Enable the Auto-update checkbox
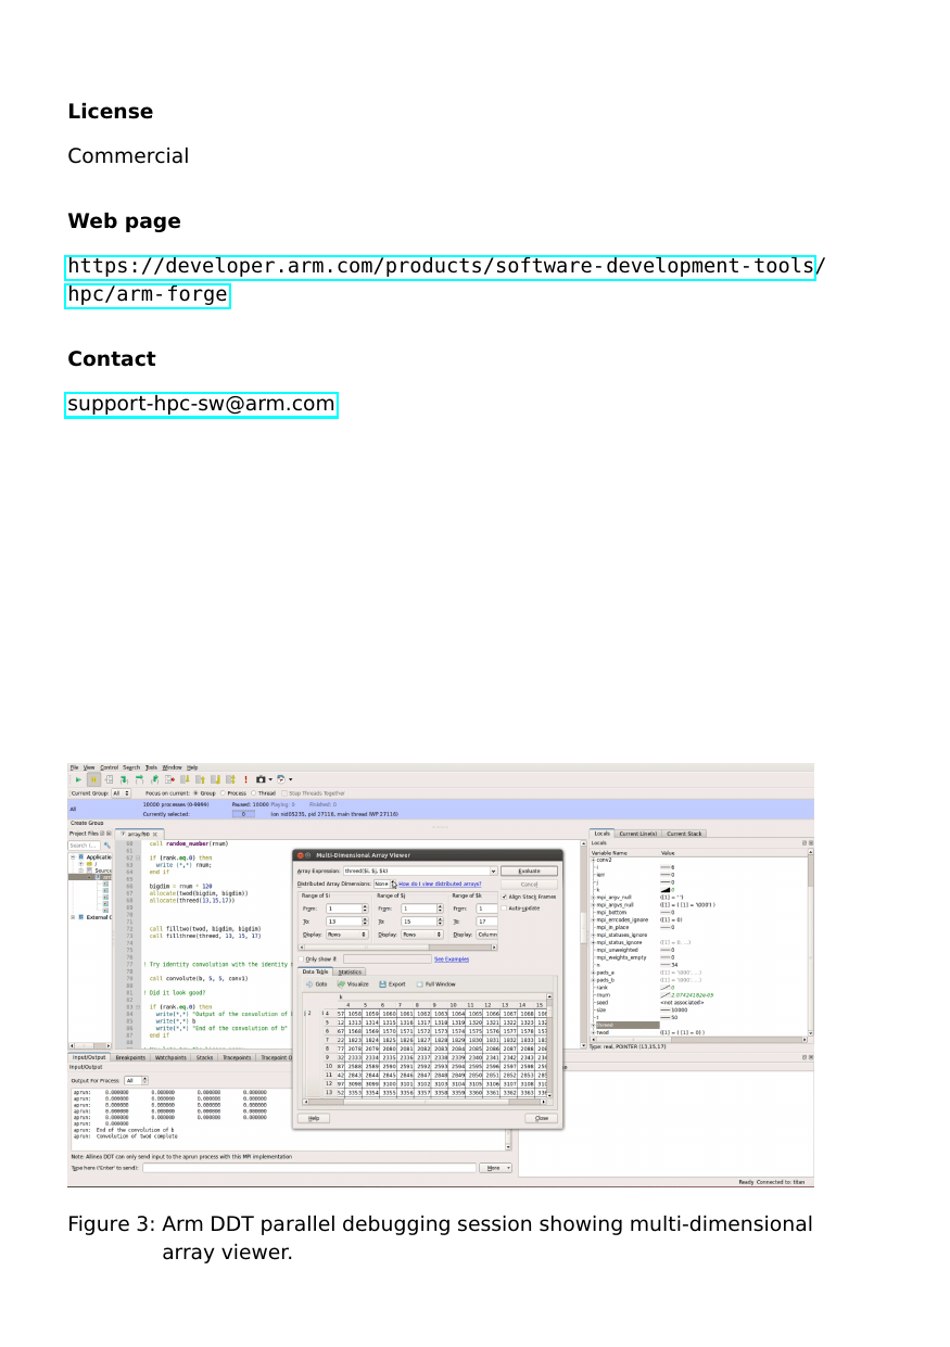 tap(504, 908)
